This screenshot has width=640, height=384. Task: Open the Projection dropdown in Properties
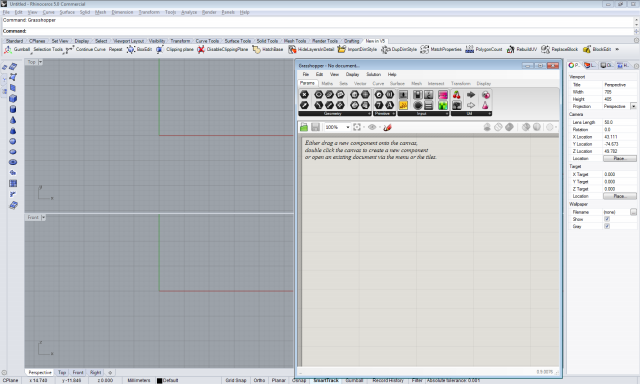(633, 106)
